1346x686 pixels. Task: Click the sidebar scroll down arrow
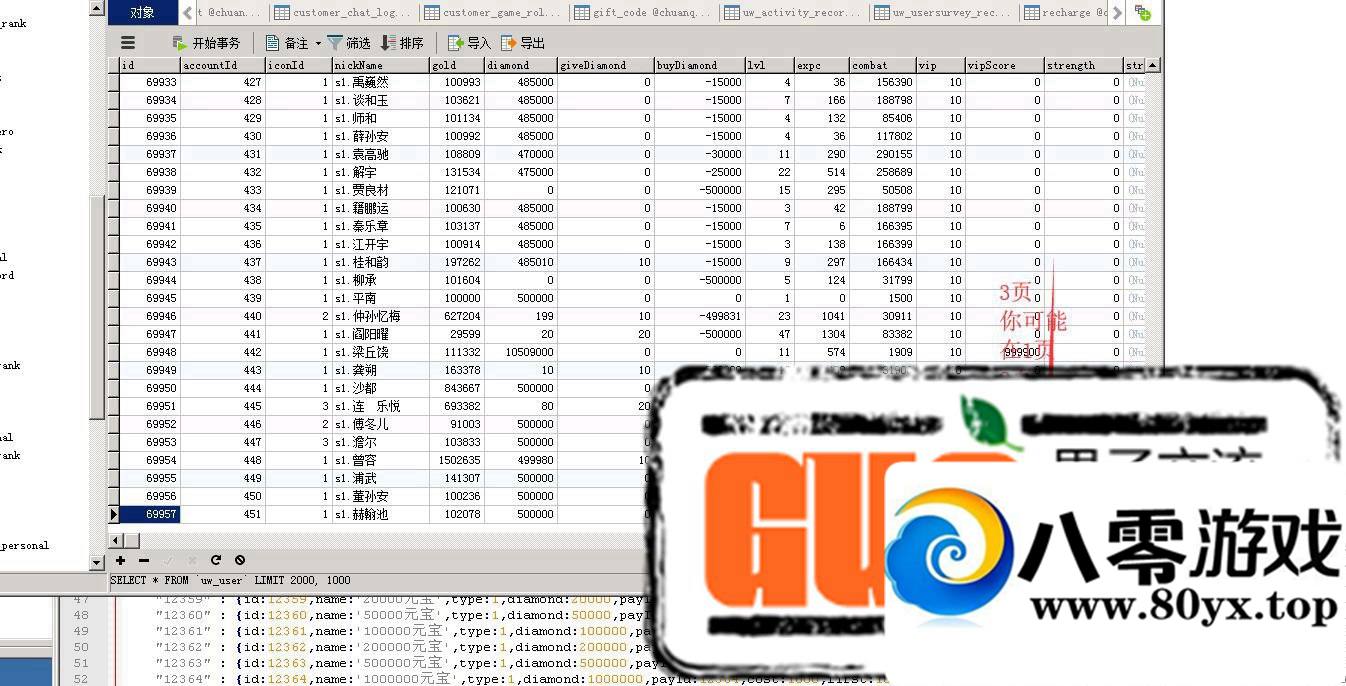[97, 563]
